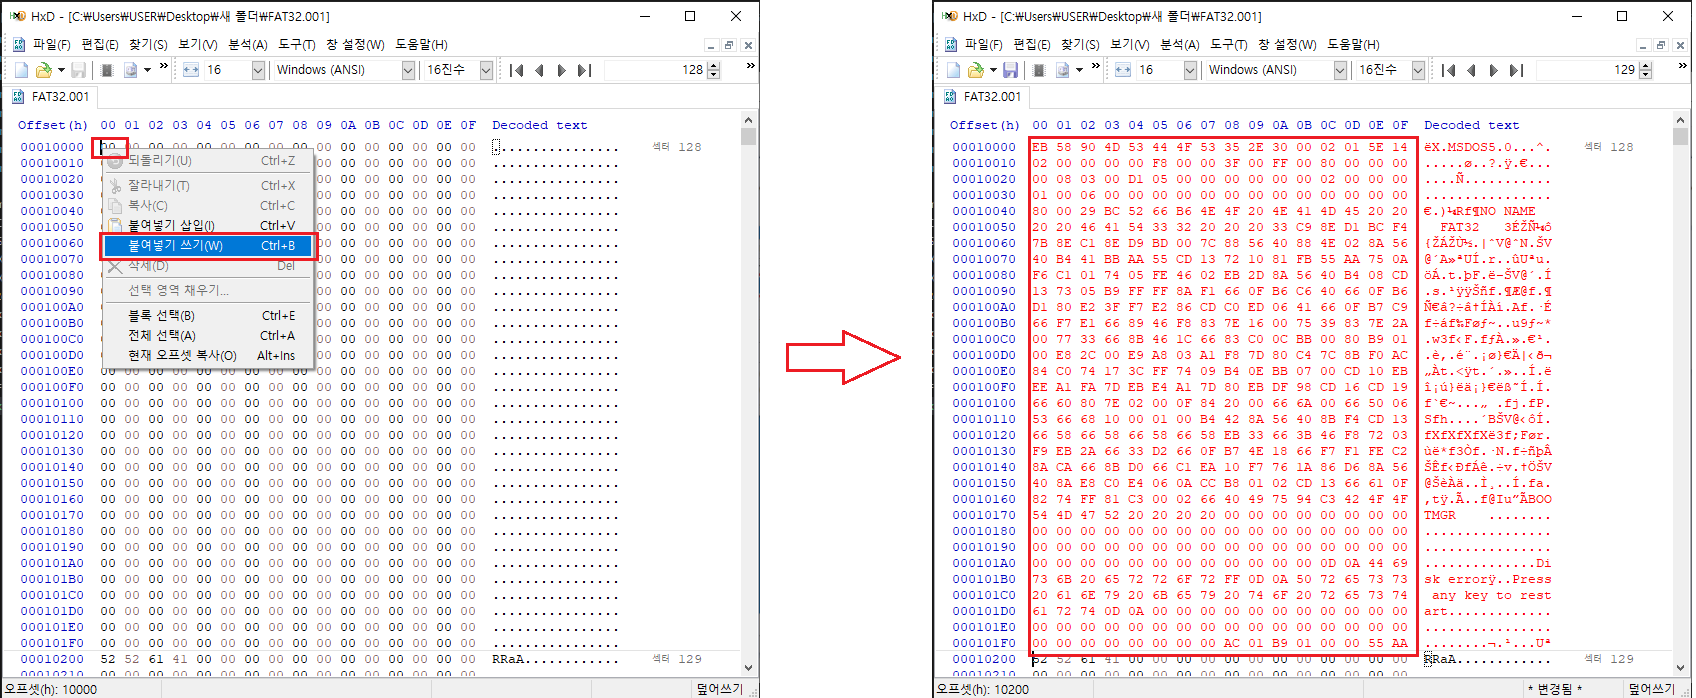
Task: Click the bytes-per-row arrows icon in the right window
Action: [1123, 70]
